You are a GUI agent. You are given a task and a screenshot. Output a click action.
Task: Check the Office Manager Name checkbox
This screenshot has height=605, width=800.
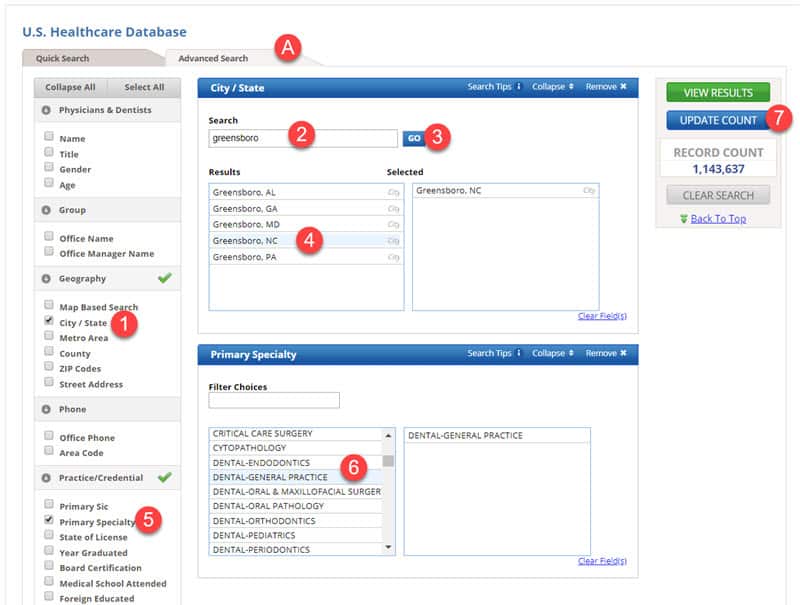48,251
